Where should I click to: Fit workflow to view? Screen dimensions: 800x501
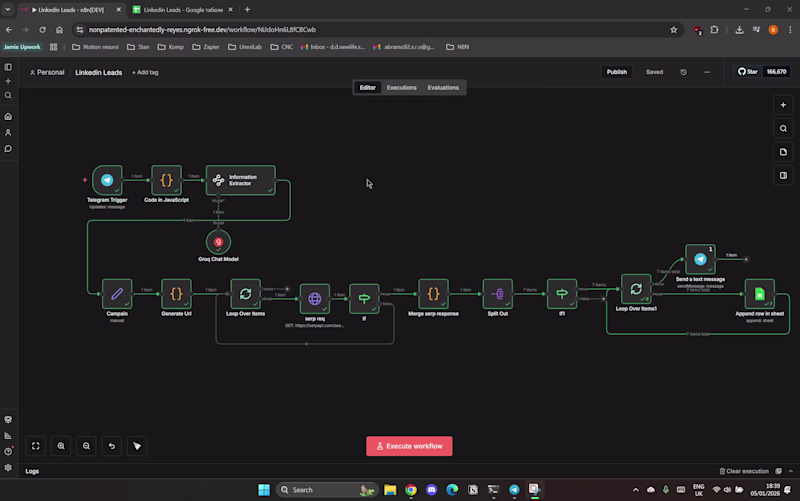pos(36,446)
